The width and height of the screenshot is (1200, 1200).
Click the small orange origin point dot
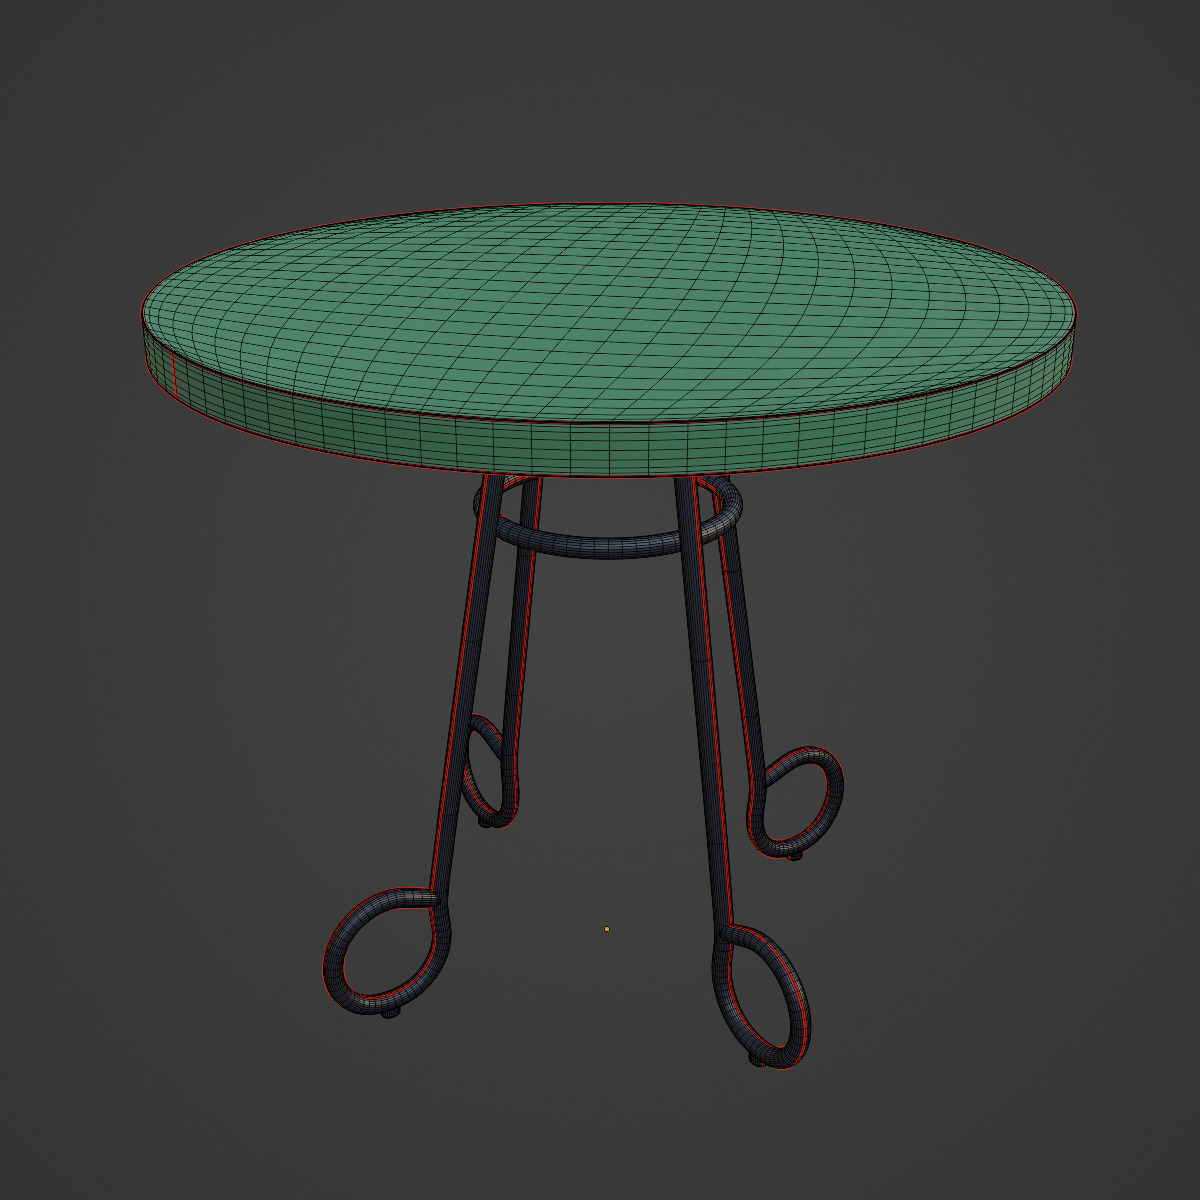click(x=607, y=929)
